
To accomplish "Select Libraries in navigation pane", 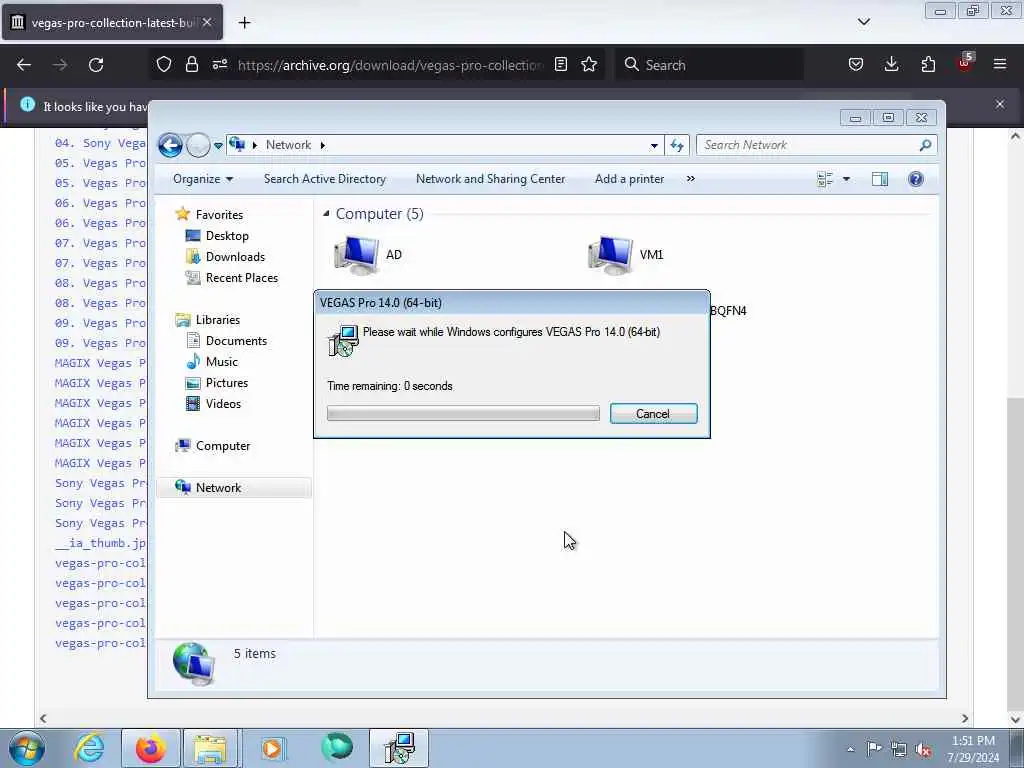I will [208, 319].
